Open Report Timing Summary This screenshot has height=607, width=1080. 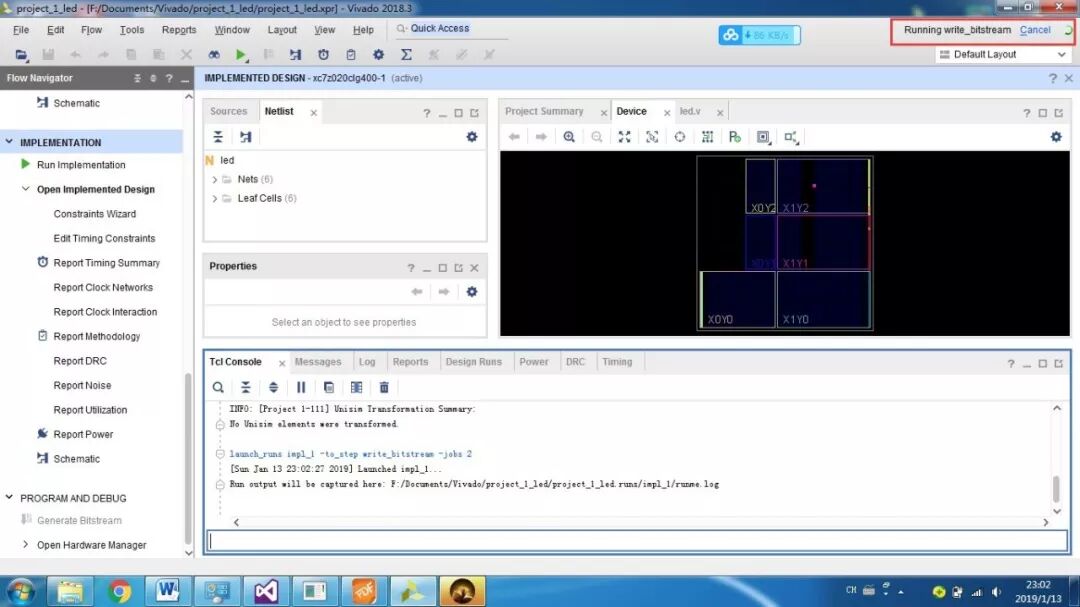(x=107, y=263)
